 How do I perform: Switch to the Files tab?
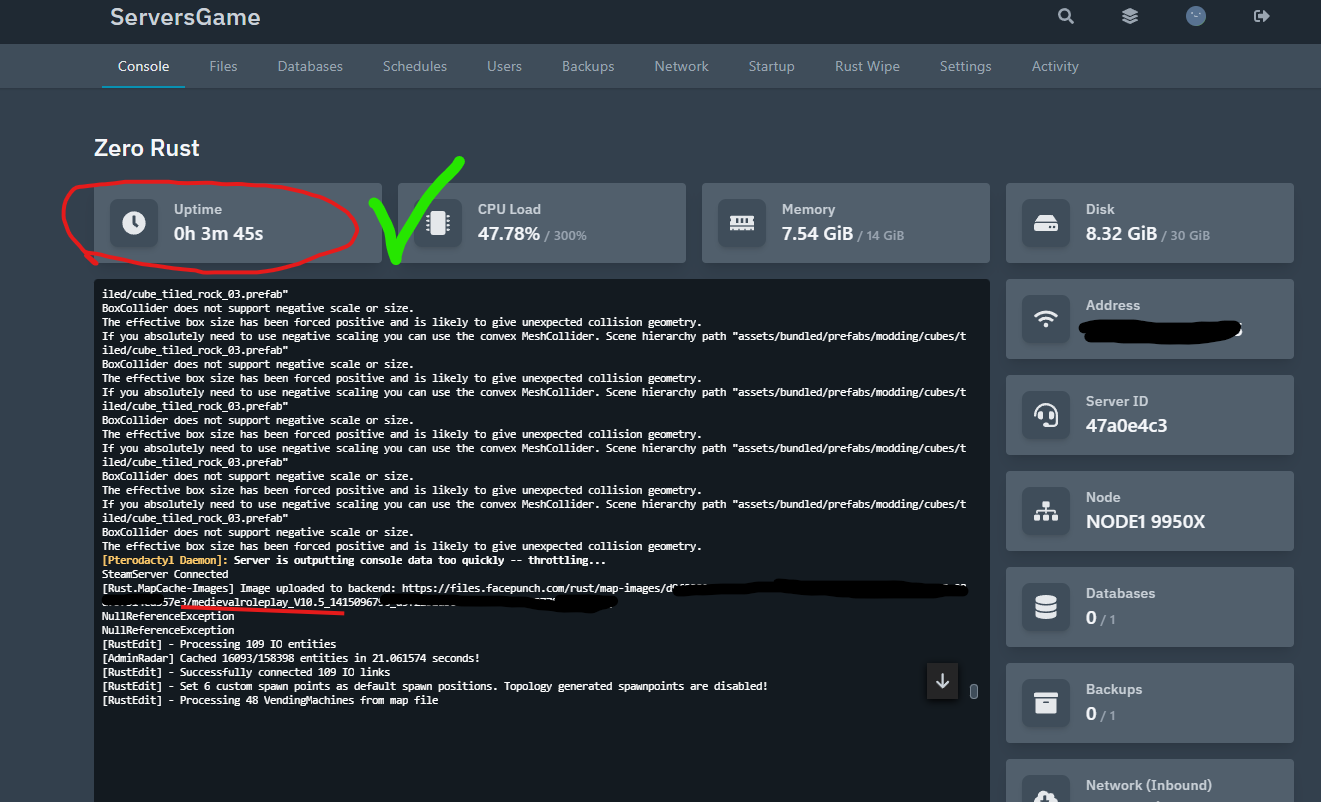[223, 66]
